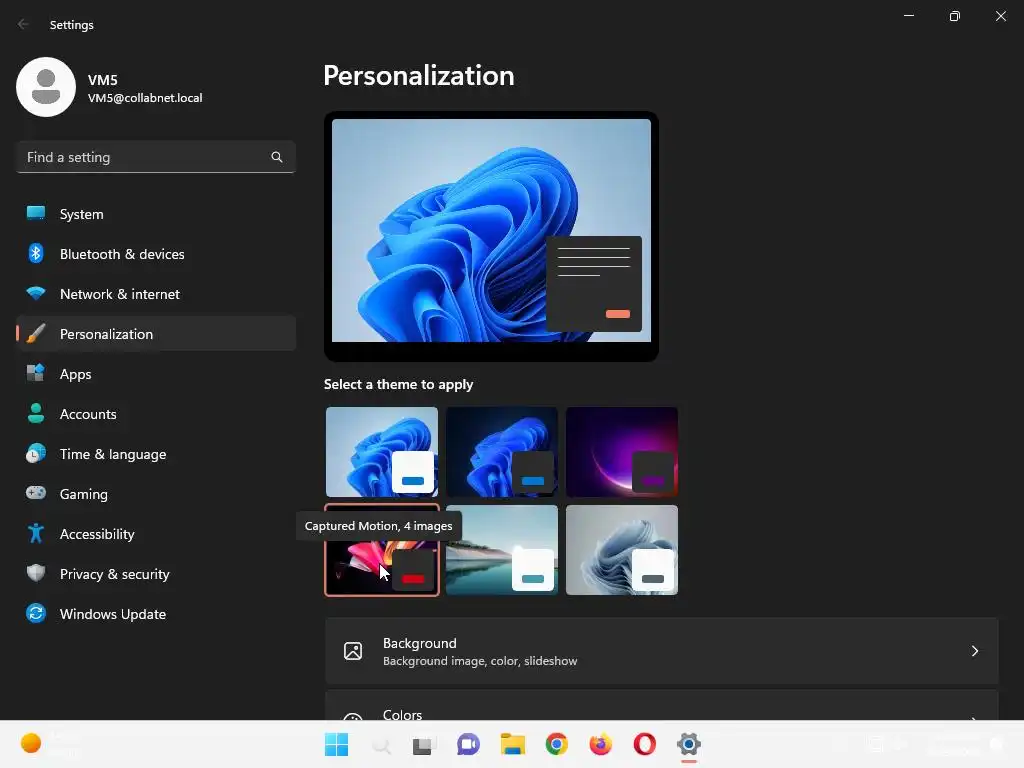This screenshot has width=1024, height=768.
Task: Launch Firefox from the taskbar
Action: click(601, 744)
